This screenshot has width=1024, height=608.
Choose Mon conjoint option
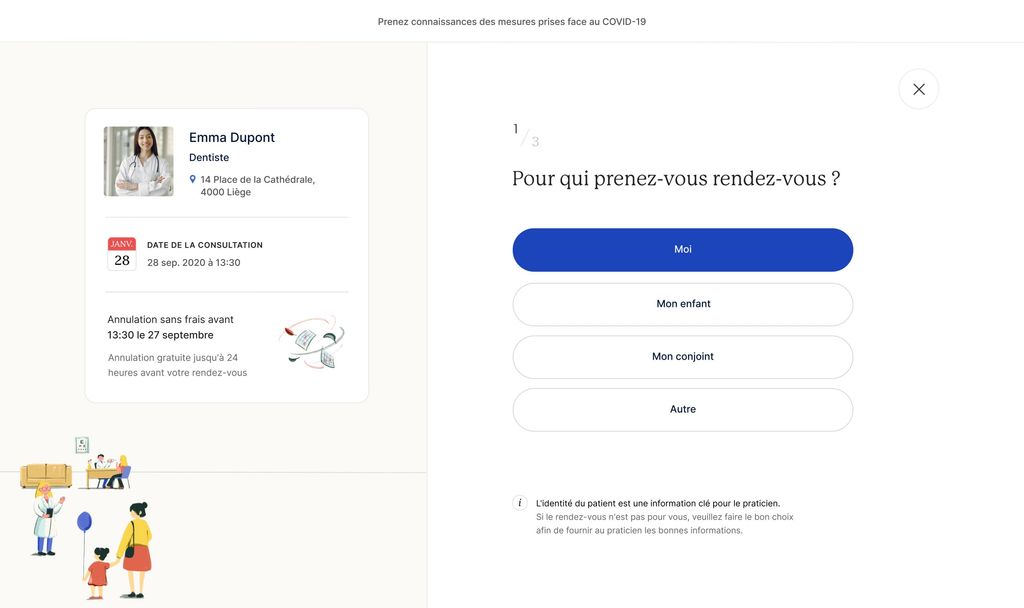[x=682, y=357]
